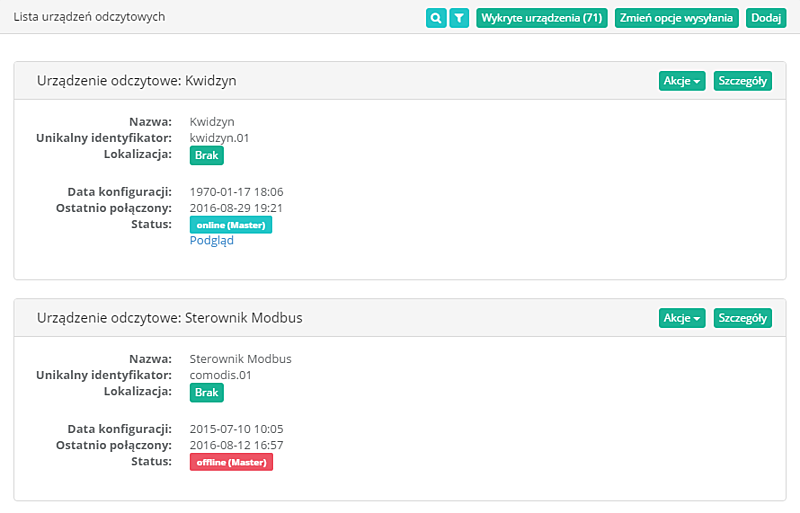This screenshot has width=800, height=513.
Task: Click the 2016-08-12 16:57 last connected date
Action: (x=236, y=444)
